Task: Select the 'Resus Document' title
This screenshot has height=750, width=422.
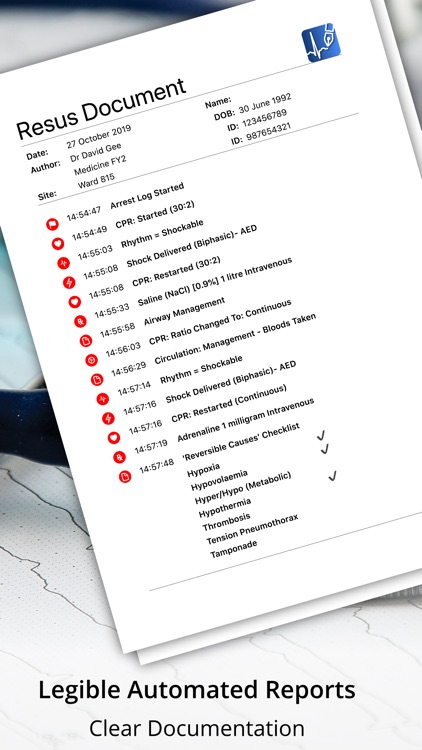Action: (101, 108)
